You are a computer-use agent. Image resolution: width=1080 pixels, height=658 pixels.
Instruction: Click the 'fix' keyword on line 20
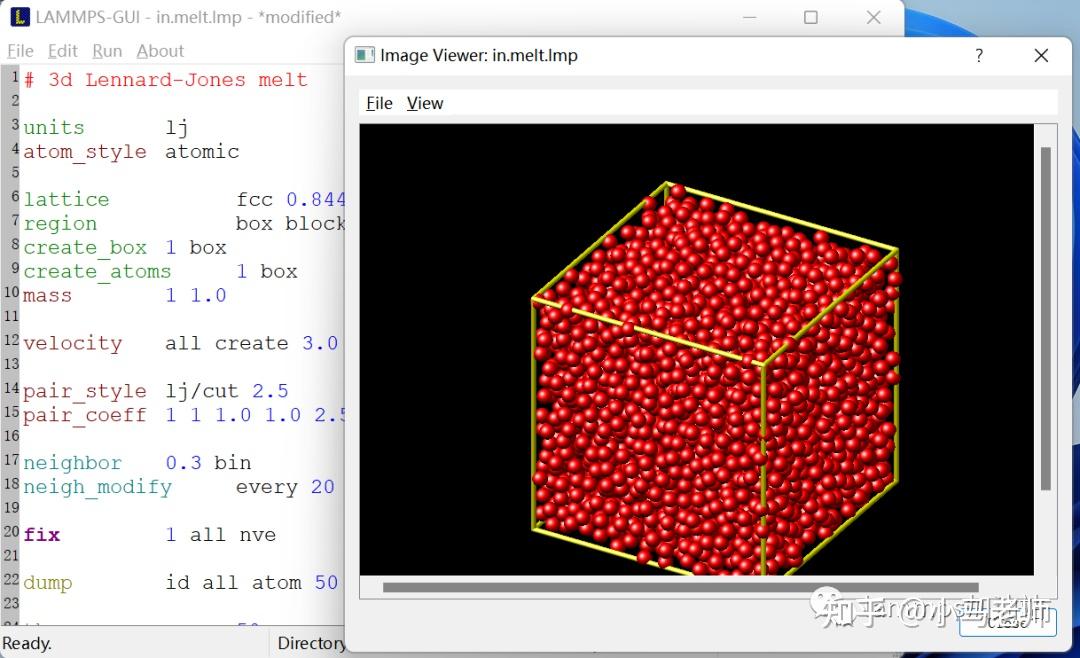41,535
